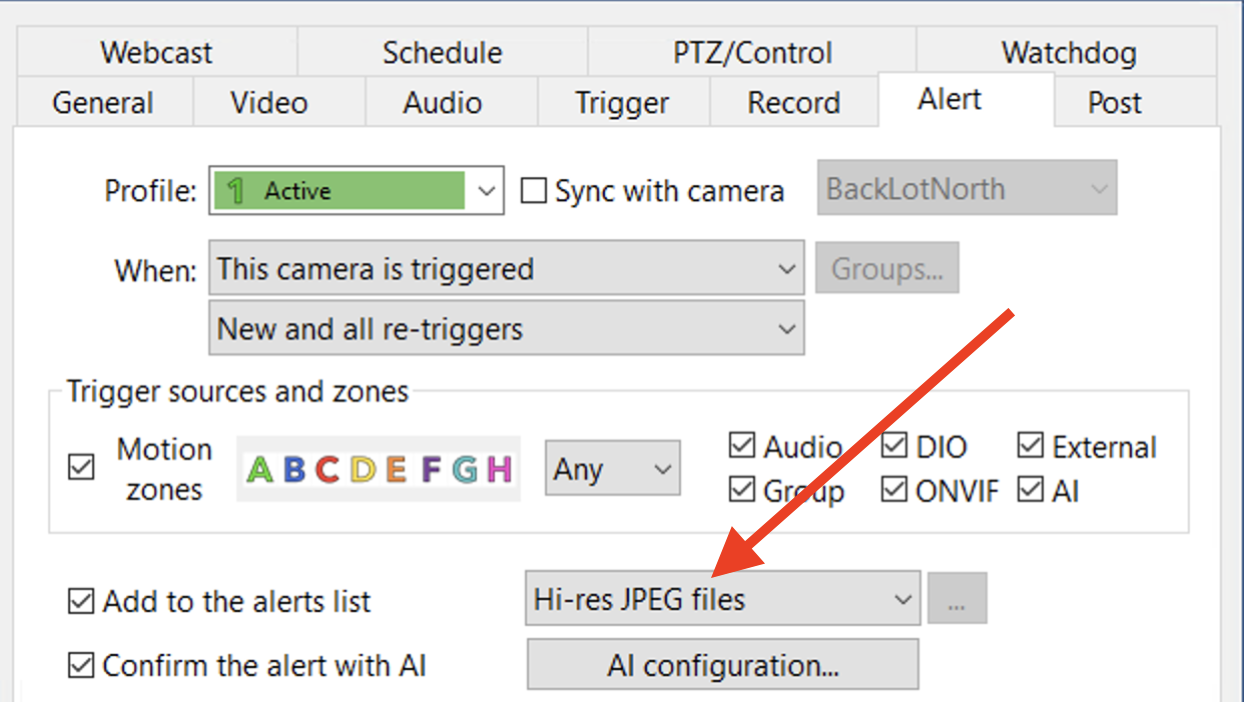
Task: Expand the Hi-res JPEG files dropdown
Action: tap(722, 599)
